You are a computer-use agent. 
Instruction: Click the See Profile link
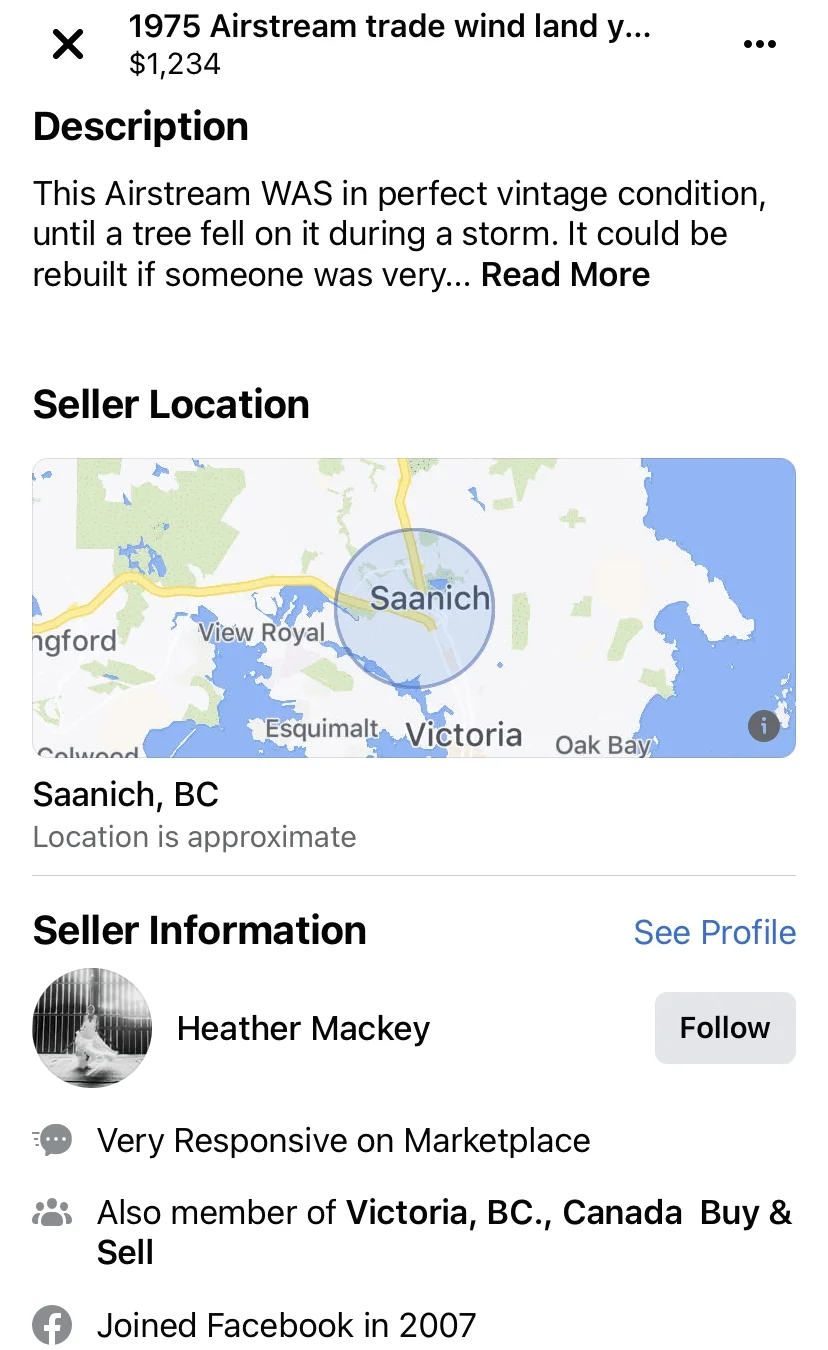click(x=714, y=932)
